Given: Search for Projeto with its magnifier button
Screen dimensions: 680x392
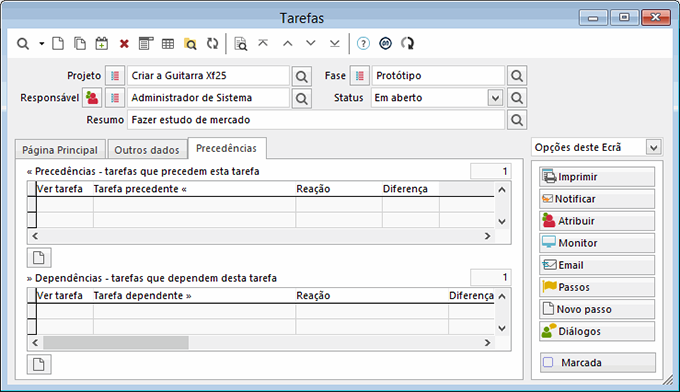Looking at the screenshot, I should click(x=301, y=76).
